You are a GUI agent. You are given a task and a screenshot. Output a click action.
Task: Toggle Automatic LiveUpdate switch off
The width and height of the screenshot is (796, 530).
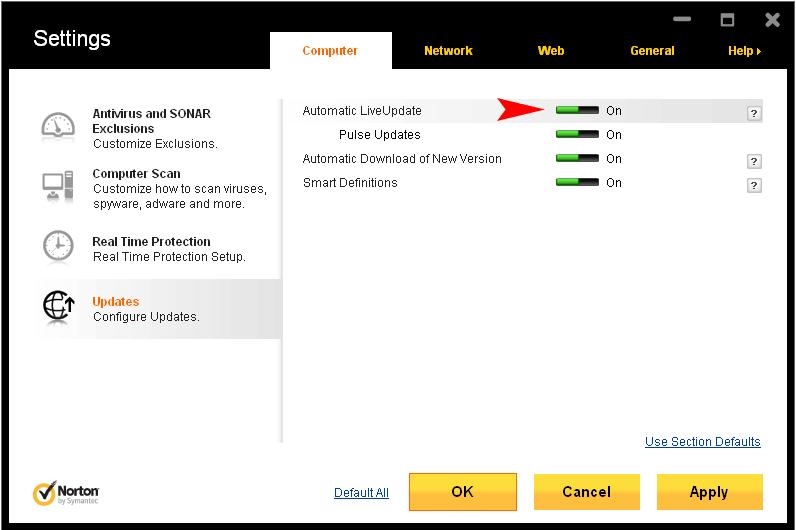[x=577, y=110]
